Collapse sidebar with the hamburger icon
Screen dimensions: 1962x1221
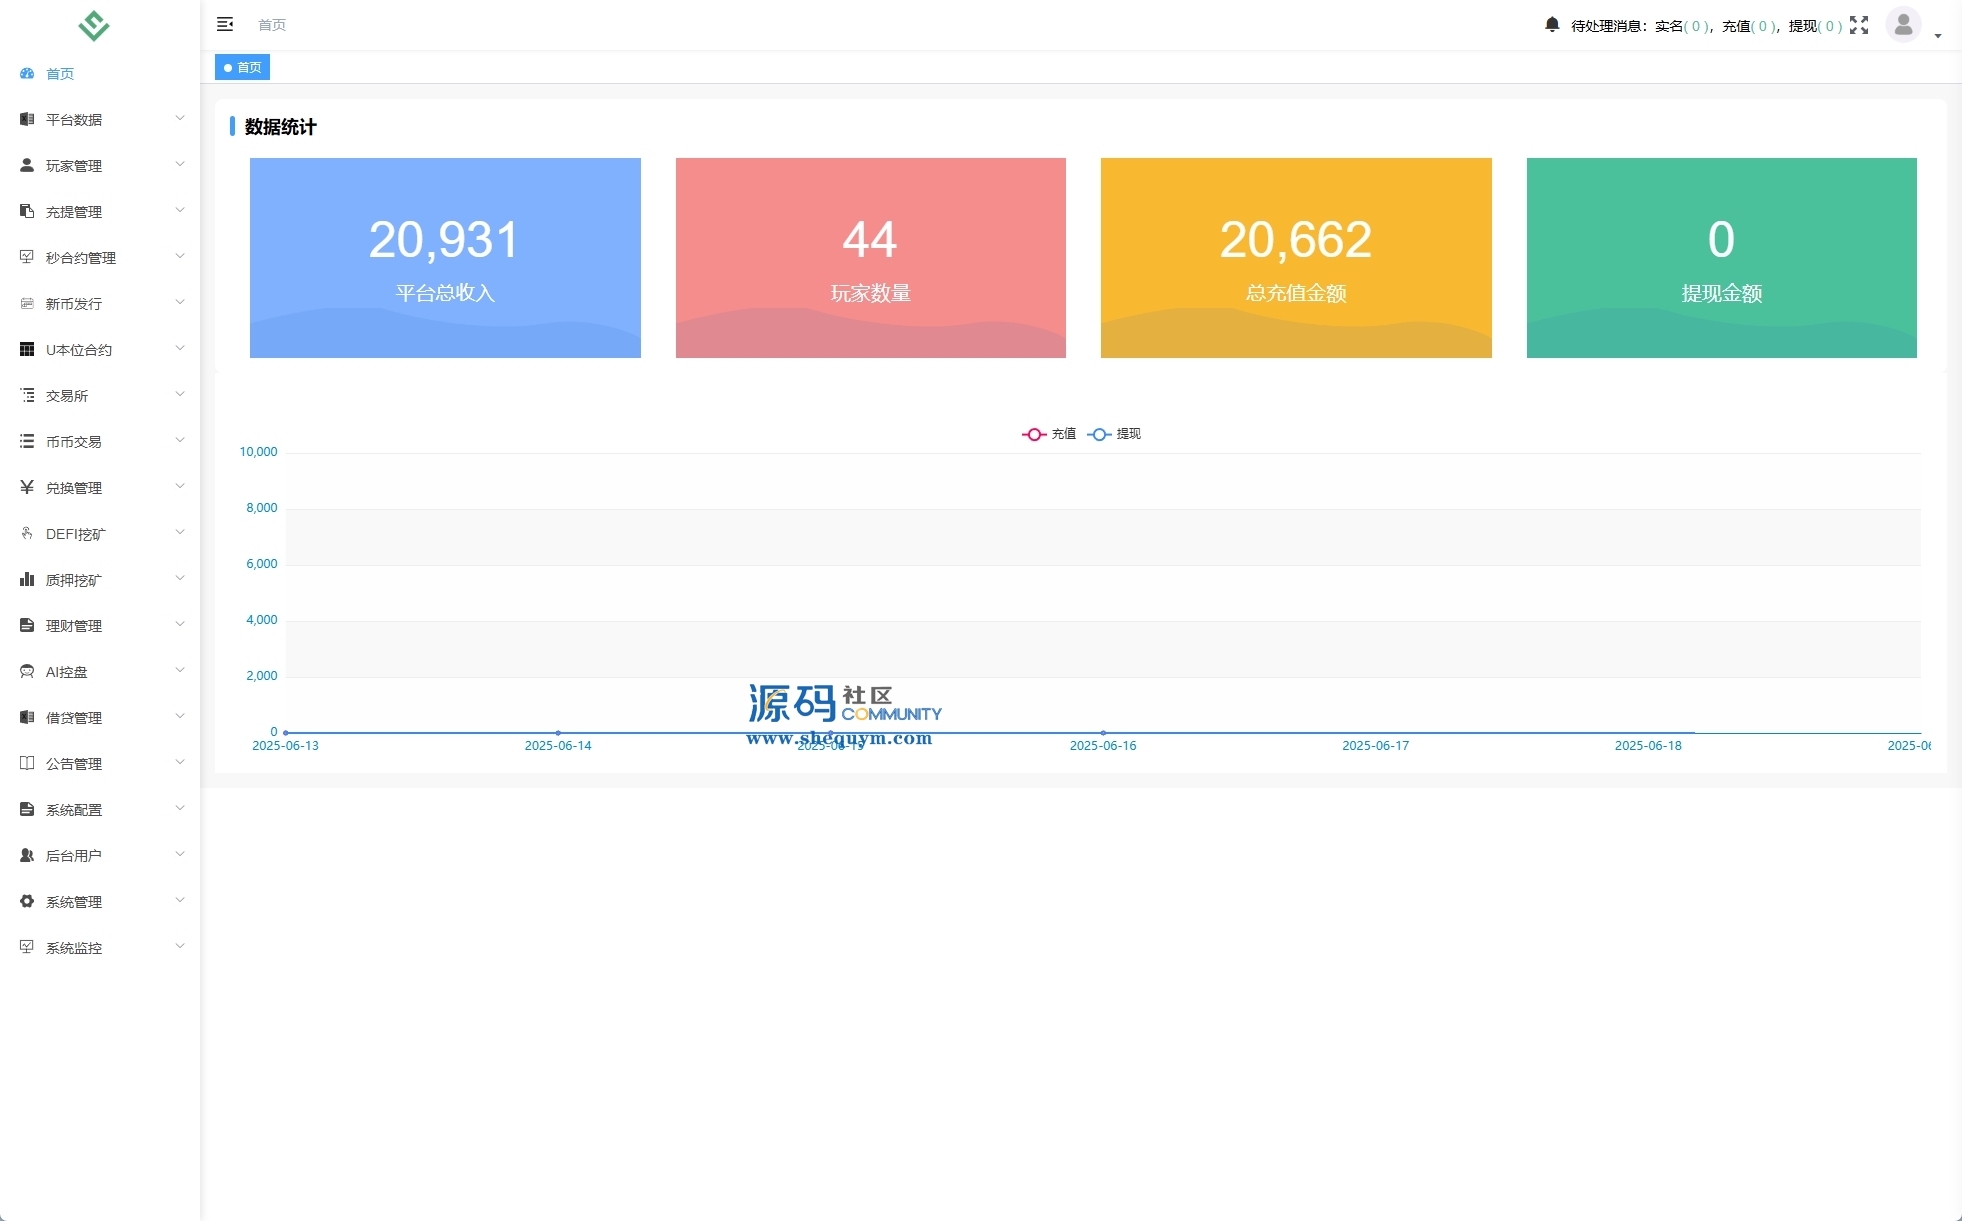(225, 24)
